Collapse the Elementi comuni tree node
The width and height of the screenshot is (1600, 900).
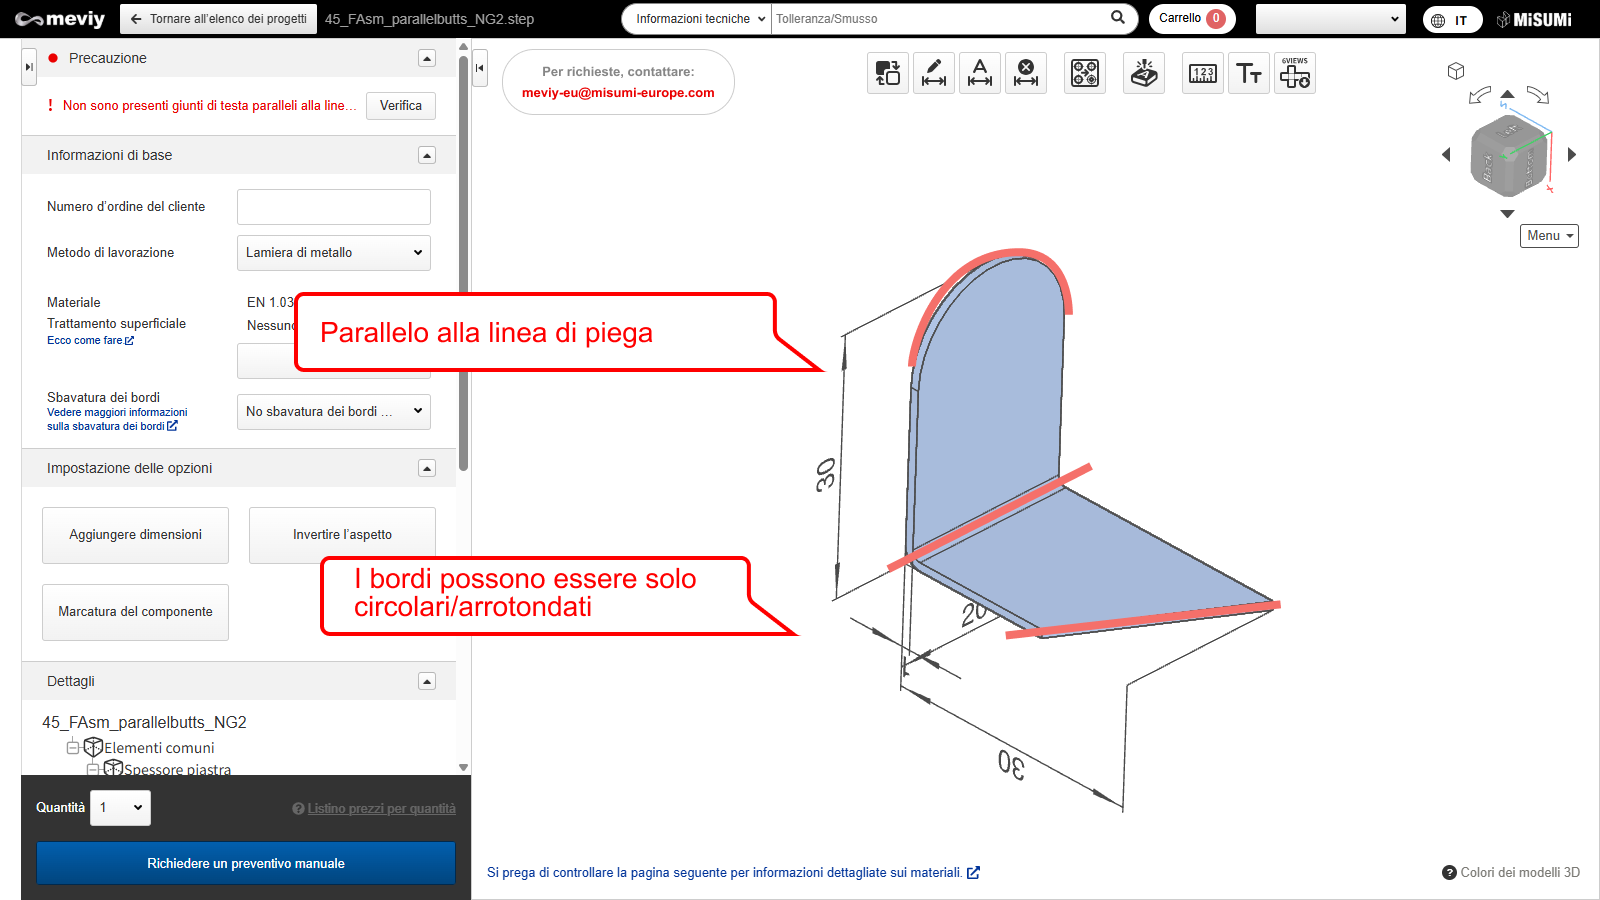(72, 747)
